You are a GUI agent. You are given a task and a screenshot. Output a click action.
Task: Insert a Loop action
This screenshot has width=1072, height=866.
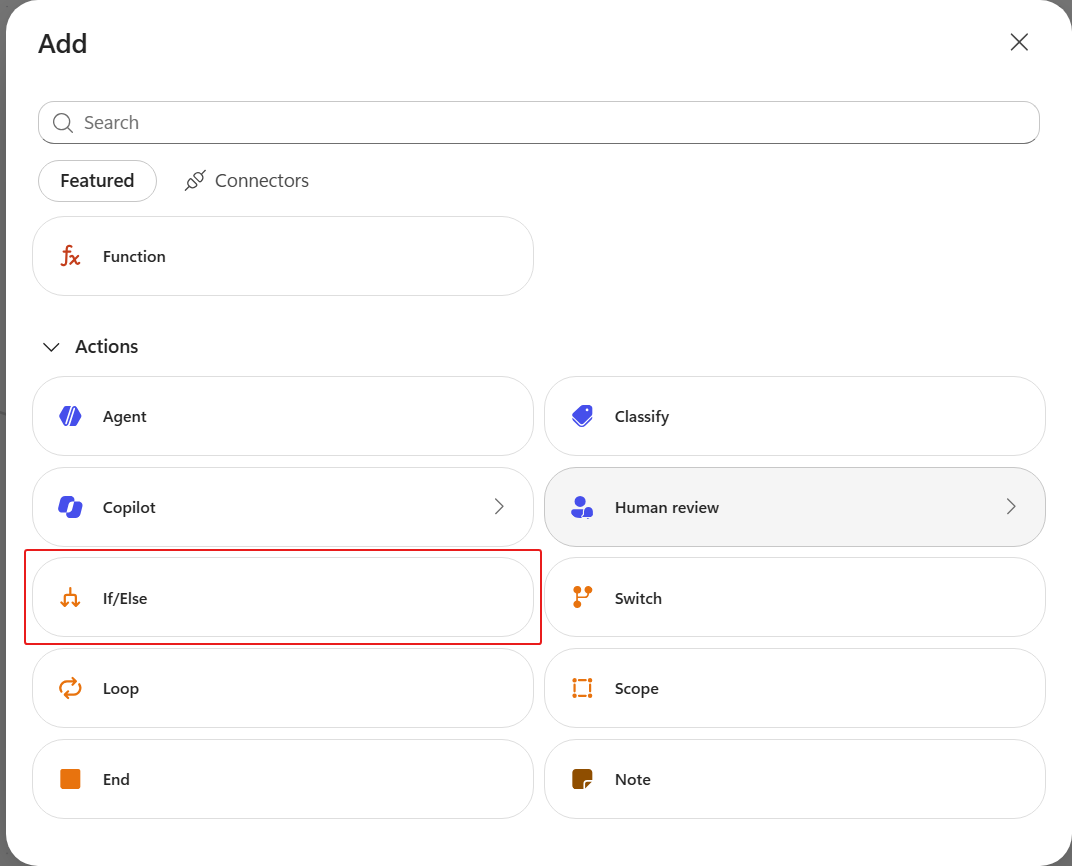(x=283, y=688)
